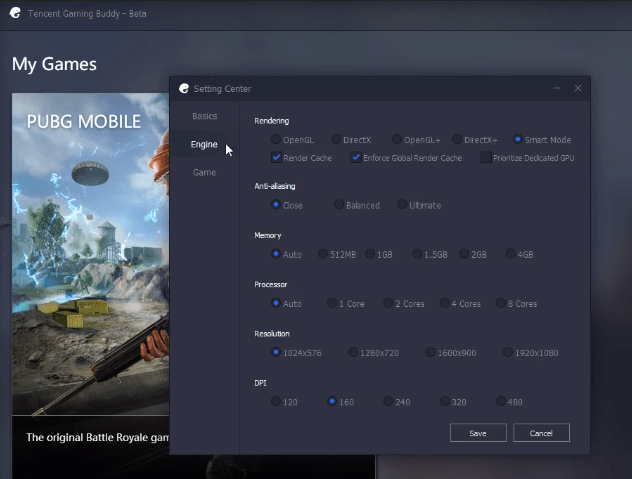The image size is (632, 479).
Task: Click the Resolution section label
Action: click(x=272, y=334)
